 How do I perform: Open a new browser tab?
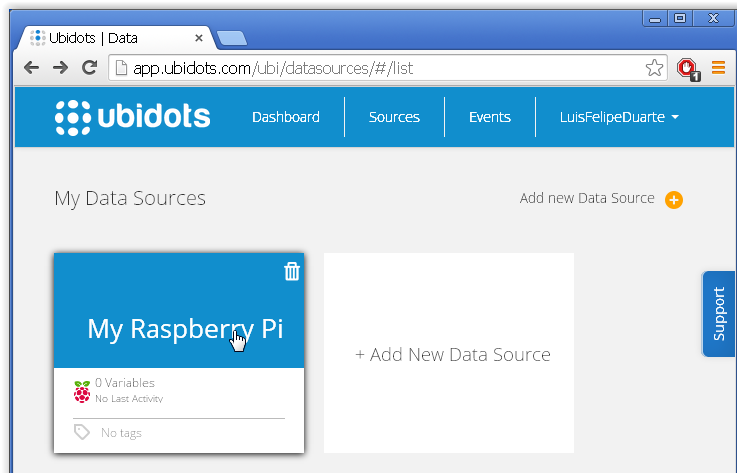pos(232,38)
